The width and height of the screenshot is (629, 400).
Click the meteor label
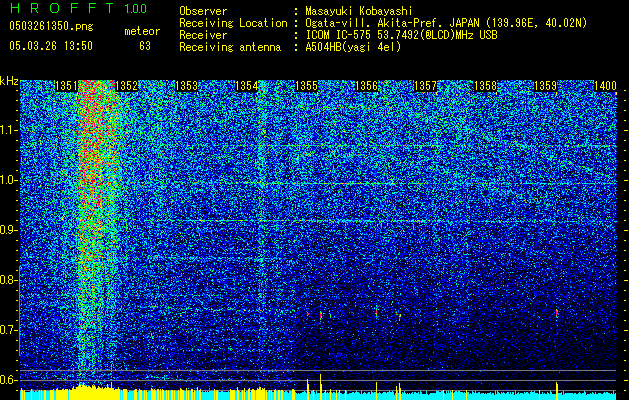pos(142,31)
